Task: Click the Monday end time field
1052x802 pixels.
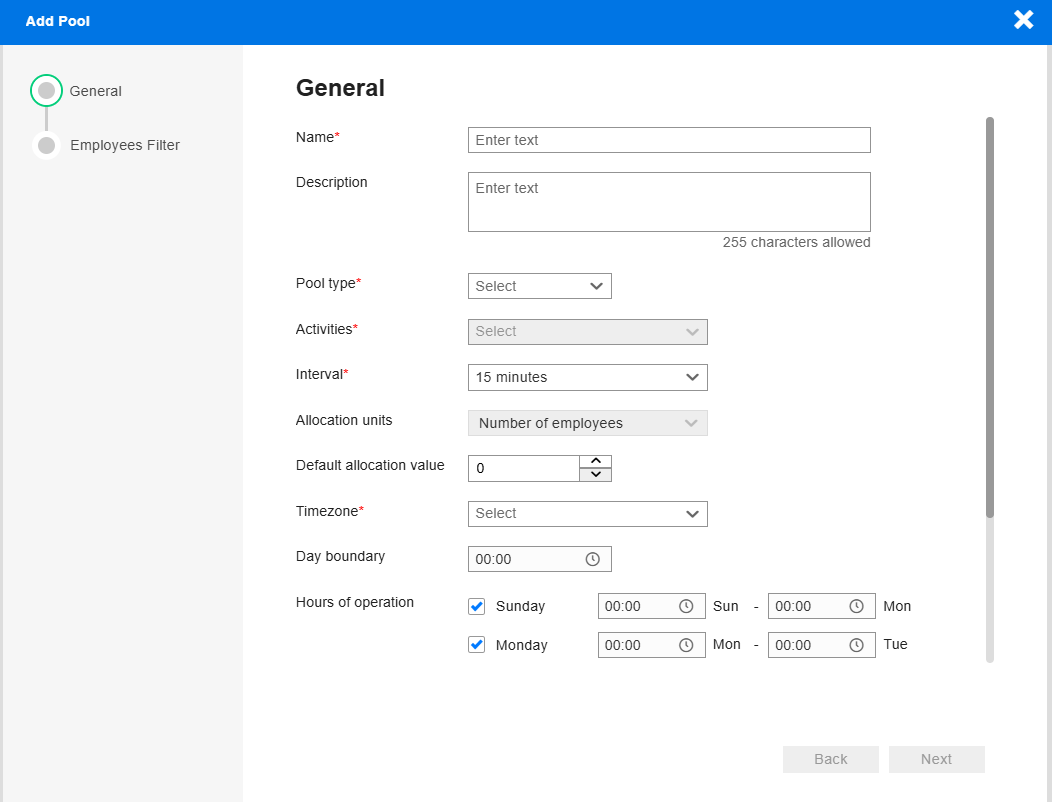Action: 822,645
